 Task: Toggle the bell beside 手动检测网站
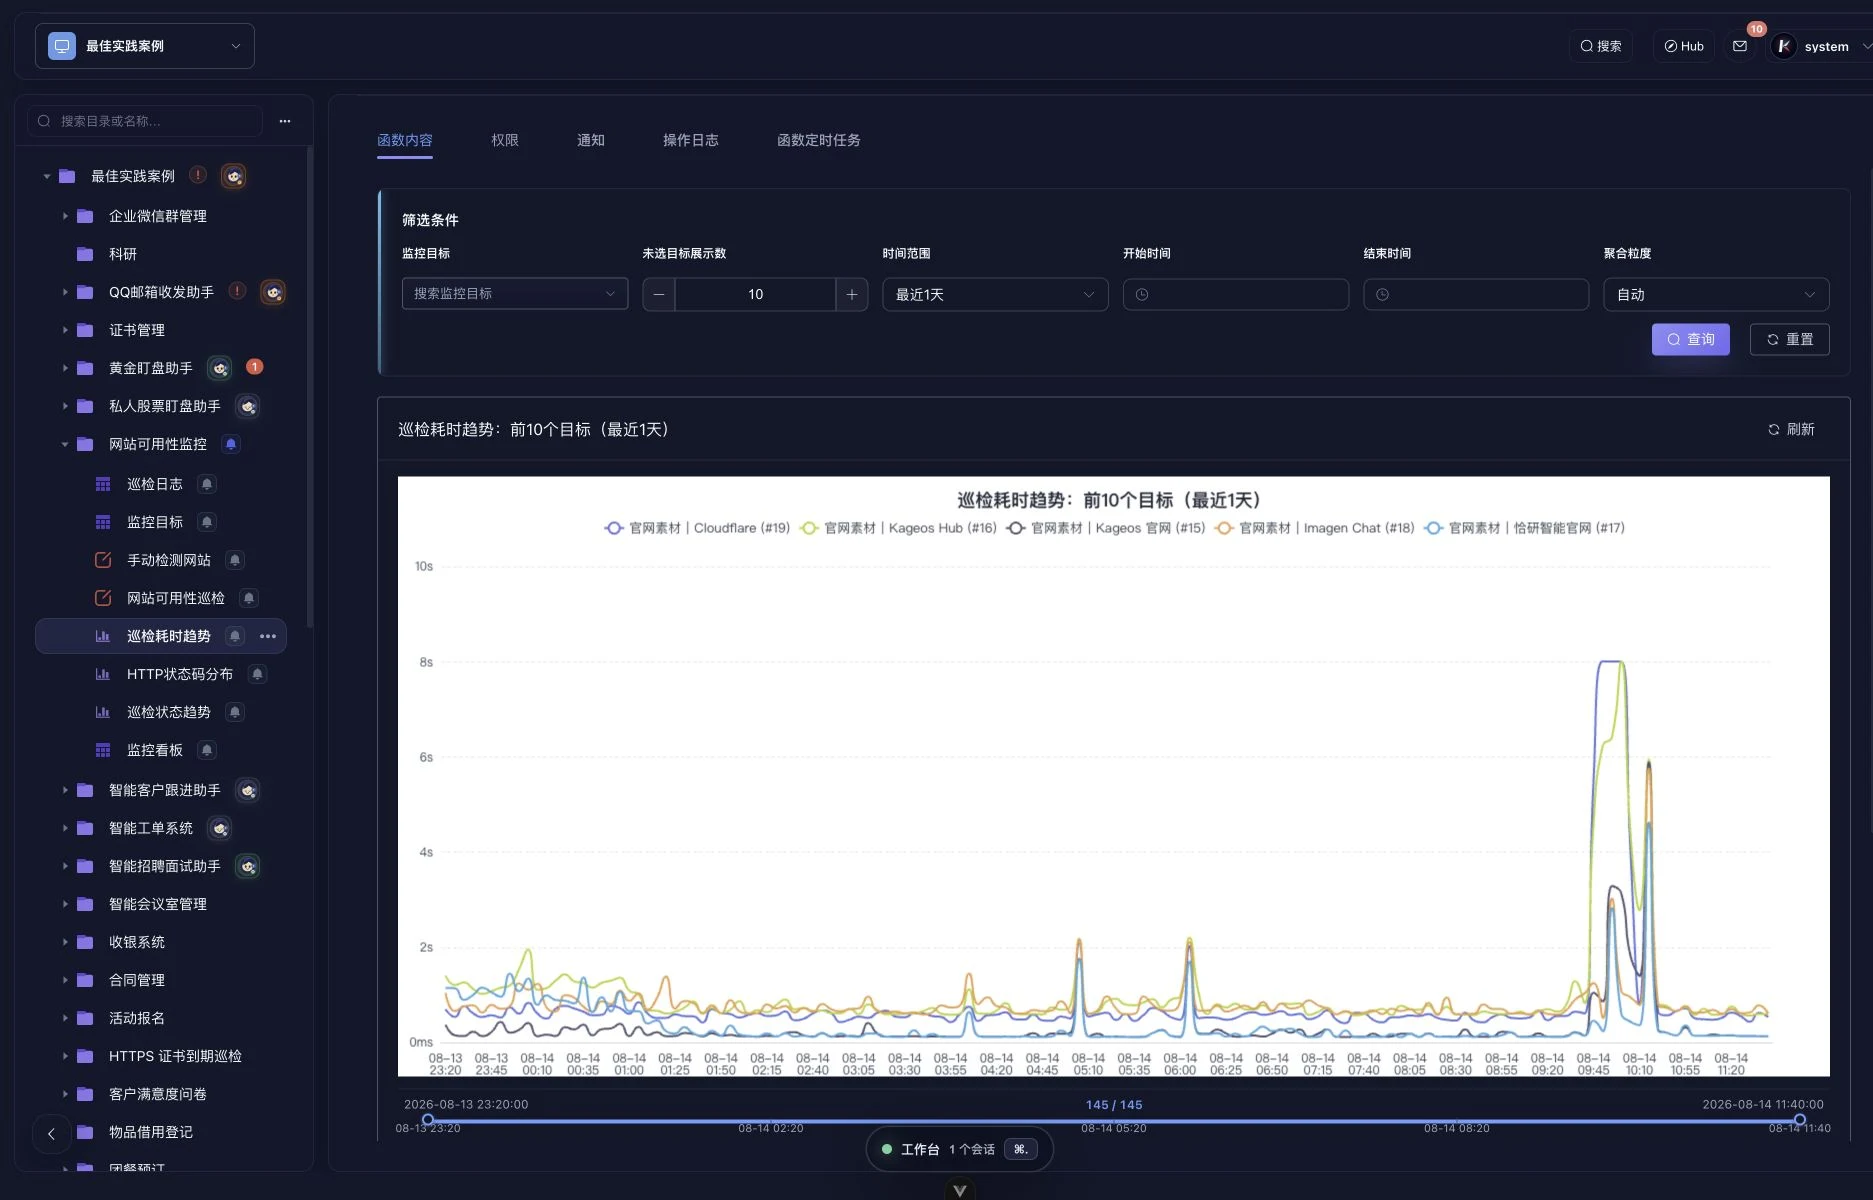click(235, 560)
